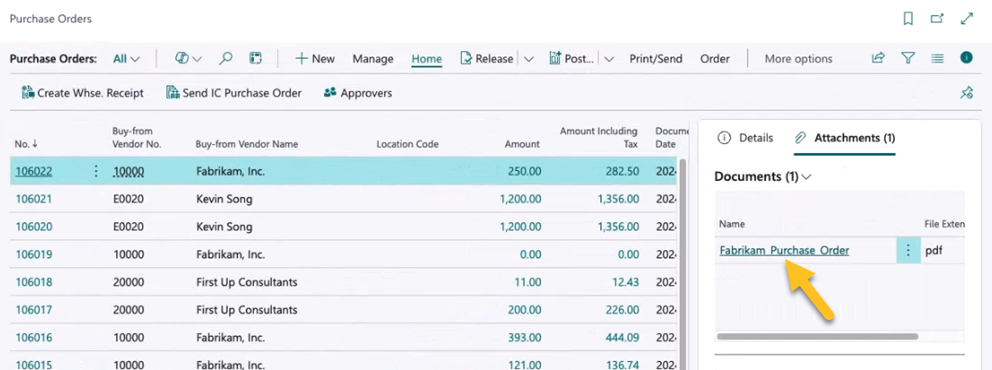Open the filter pane funnel icon
992x370 pixels.
click(x=908, y=58)
